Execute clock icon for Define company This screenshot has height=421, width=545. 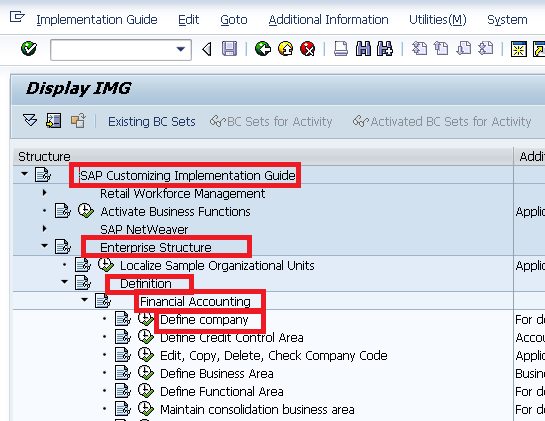146,319
